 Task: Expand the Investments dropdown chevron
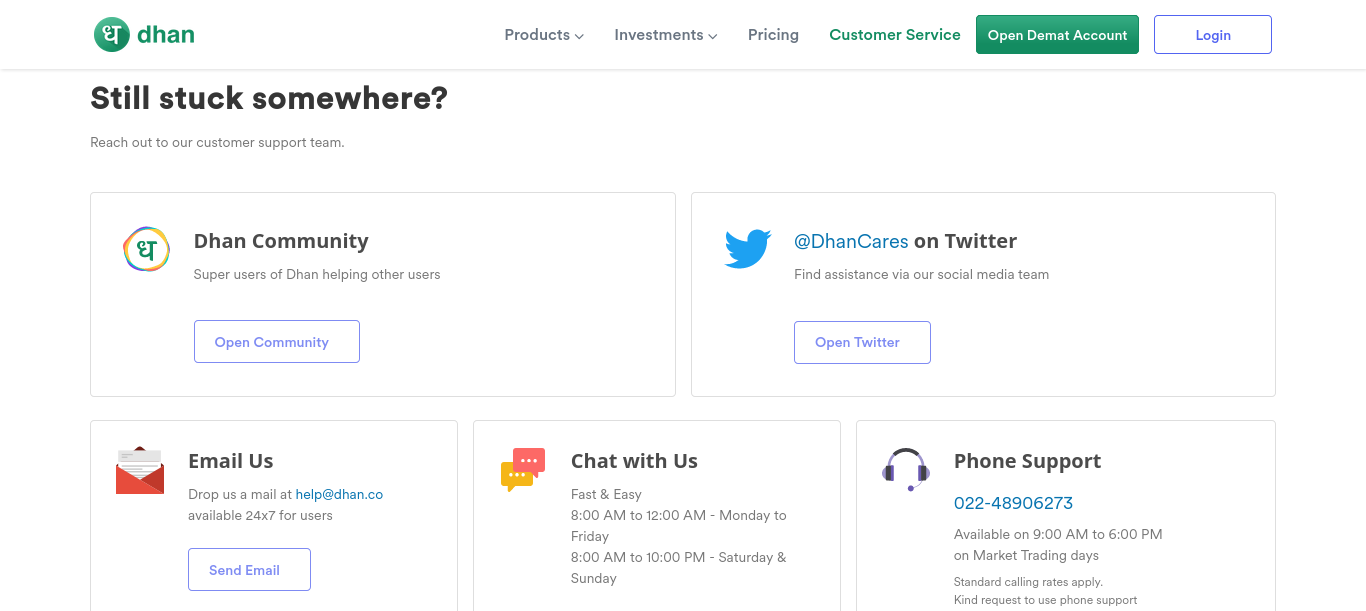(713, 36)
